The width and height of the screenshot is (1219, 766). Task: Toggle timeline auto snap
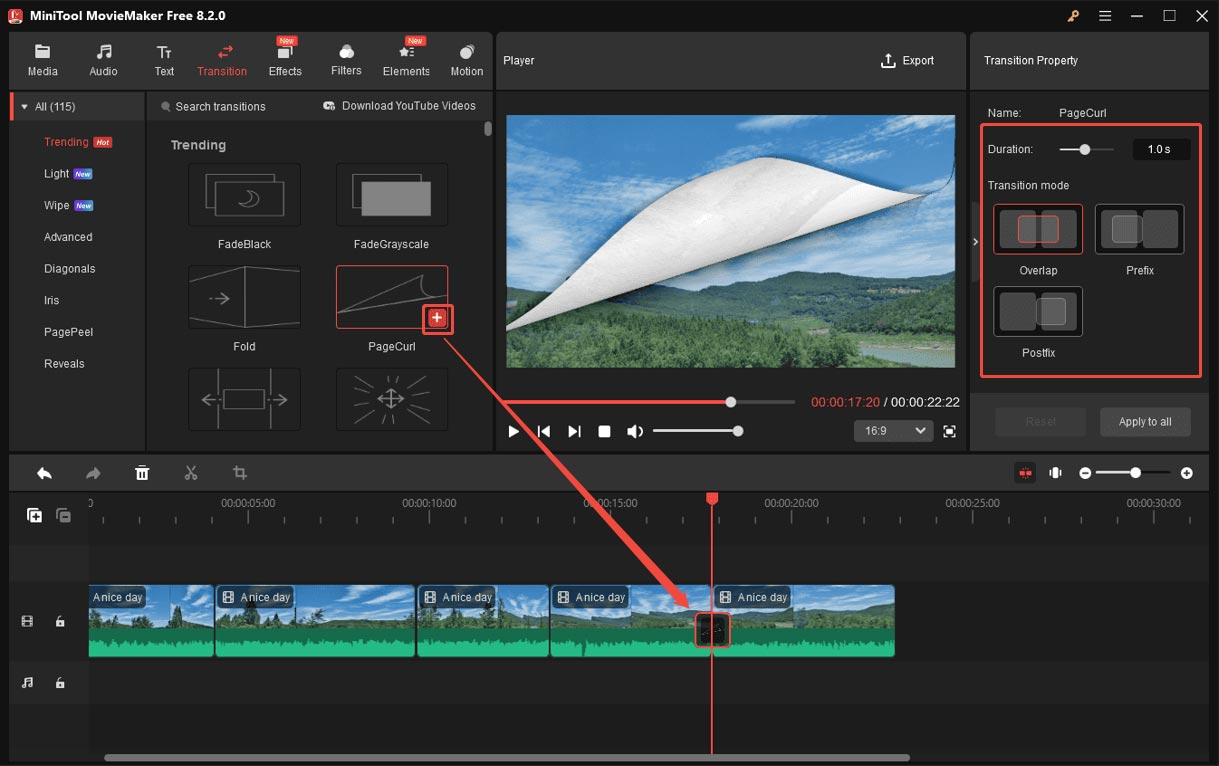(1025, 473)
